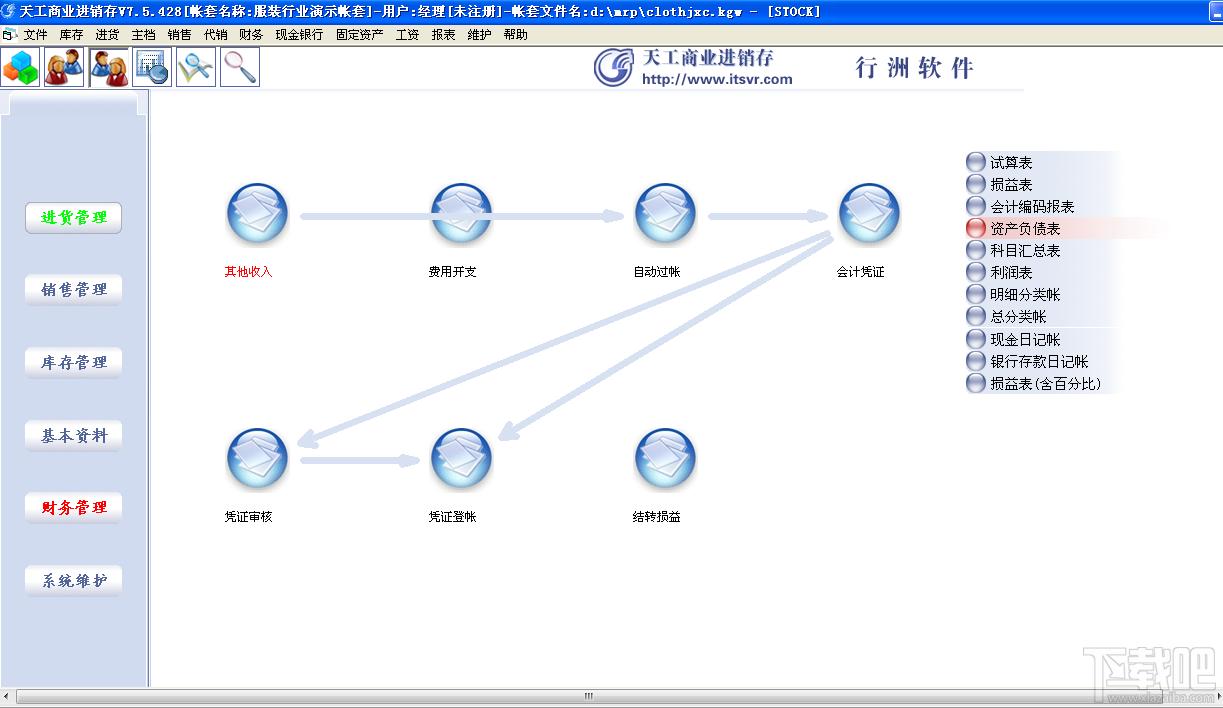Open the 工资 menu
Viewport: 1223px width, 708px height.
(407, 34)
